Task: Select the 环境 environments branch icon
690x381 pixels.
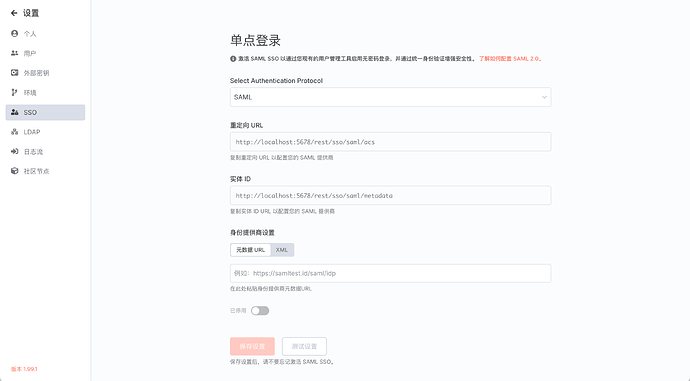Action: tap(15, 92)
